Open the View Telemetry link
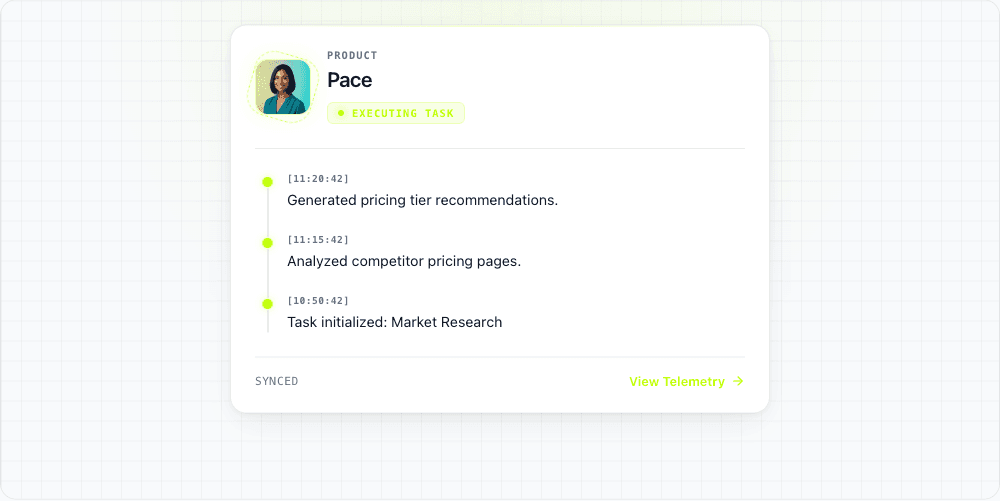The image size is (1000, 501). coord(676,381)
